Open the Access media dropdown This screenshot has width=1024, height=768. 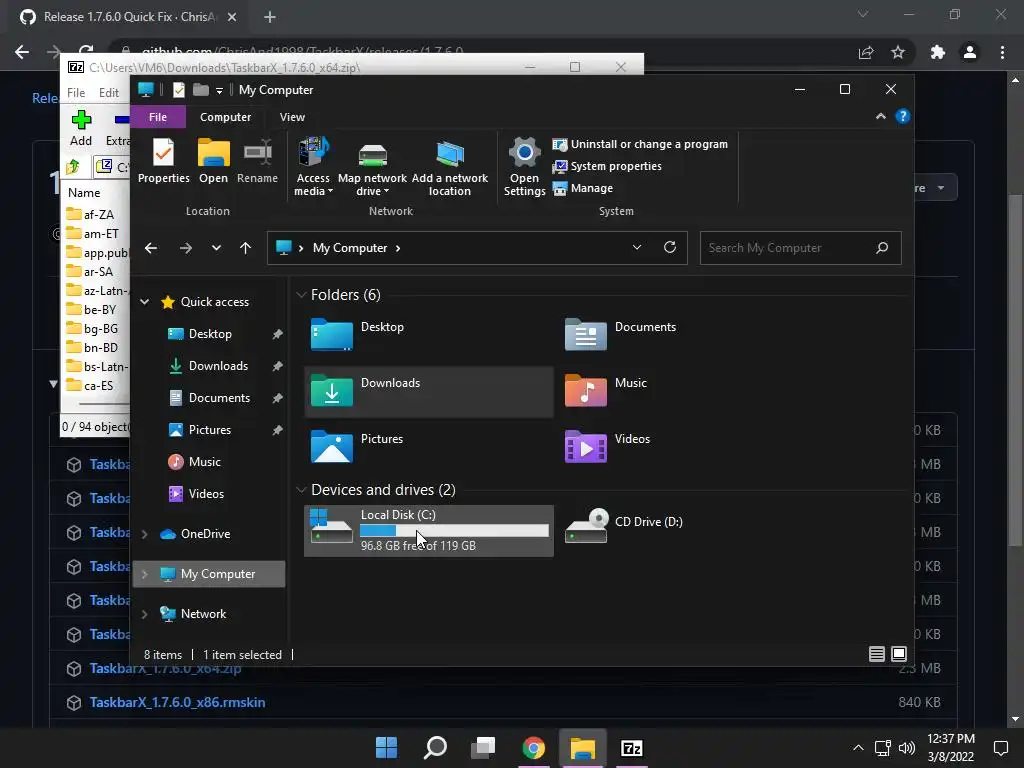tap(313, 167)
